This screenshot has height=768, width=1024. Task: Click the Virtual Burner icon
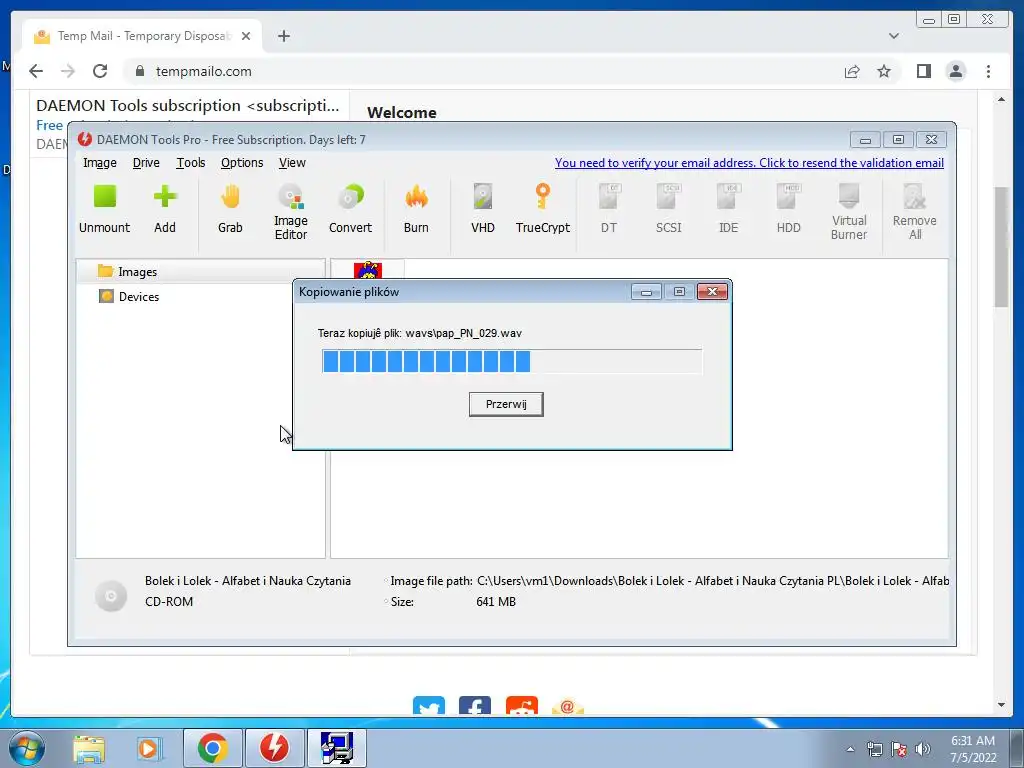[x=849, y=212]
